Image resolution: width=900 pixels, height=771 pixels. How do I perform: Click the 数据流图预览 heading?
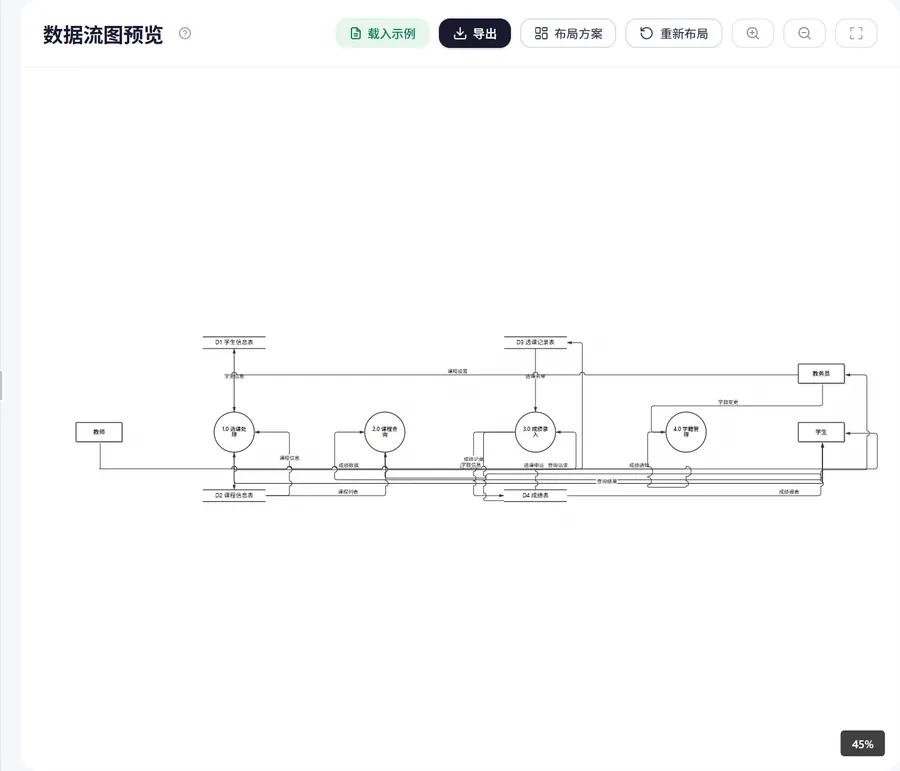click(103, 34)
